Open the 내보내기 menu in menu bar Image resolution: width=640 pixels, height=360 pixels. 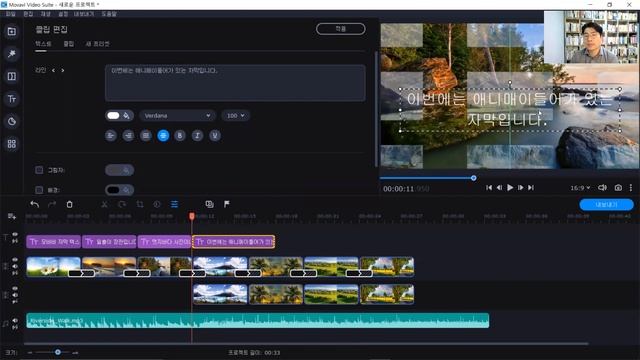[84, 14]
